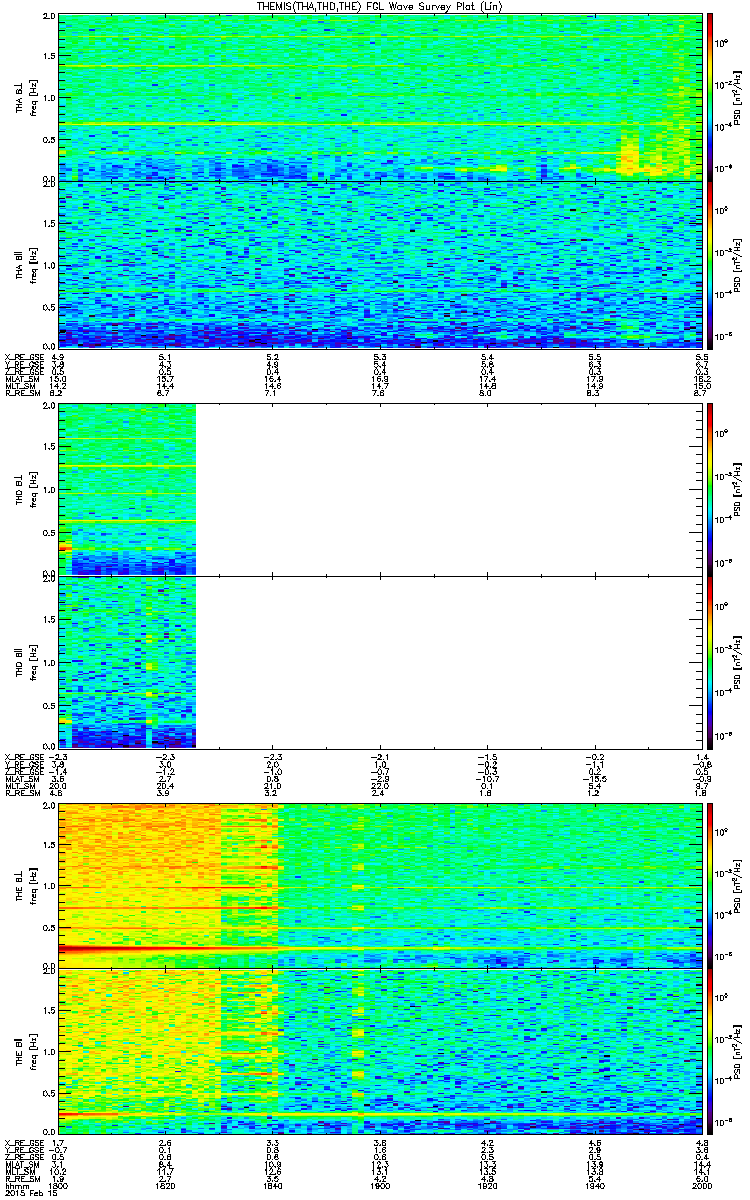Click the THD Bll PSD color bar
Image resolution: width=750 pixels, height=1200 pixels.
[710, 661]
